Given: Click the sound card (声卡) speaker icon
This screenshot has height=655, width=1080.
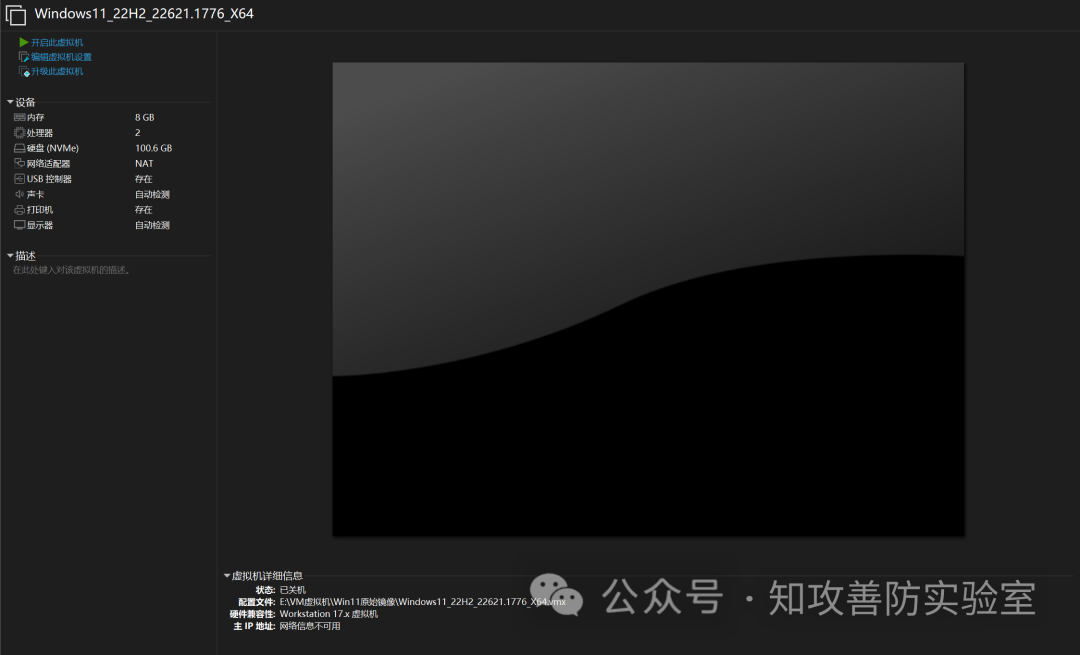Looking at the screenshot, I should pos(19,194).
